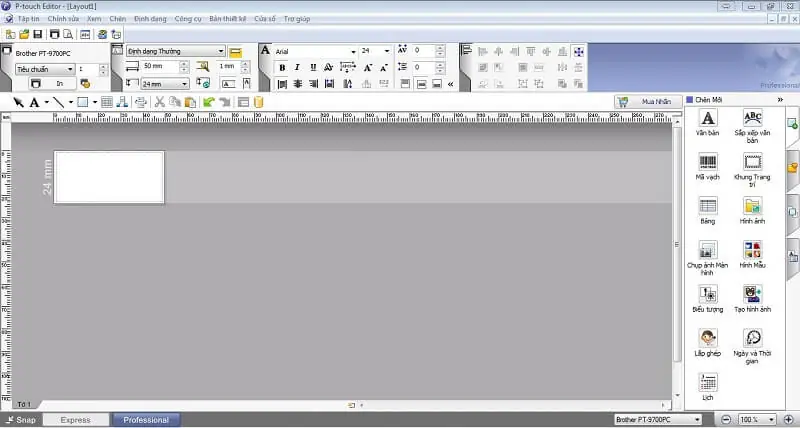Click the green undo arrow

click(x=208, y=102)
